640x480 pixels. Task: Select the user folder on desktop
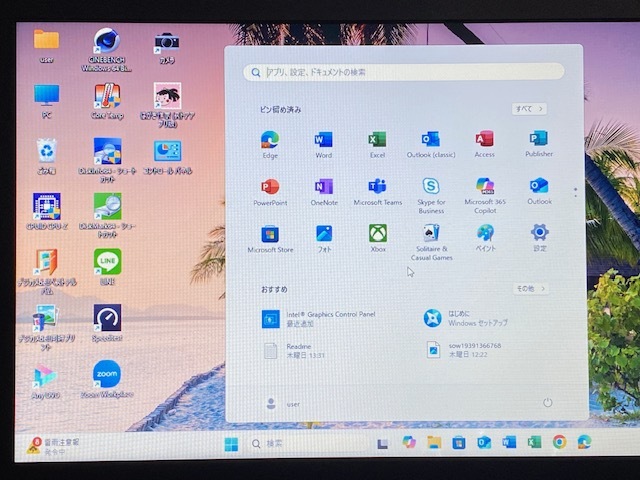pyautogui.click(x=46, y=46)
